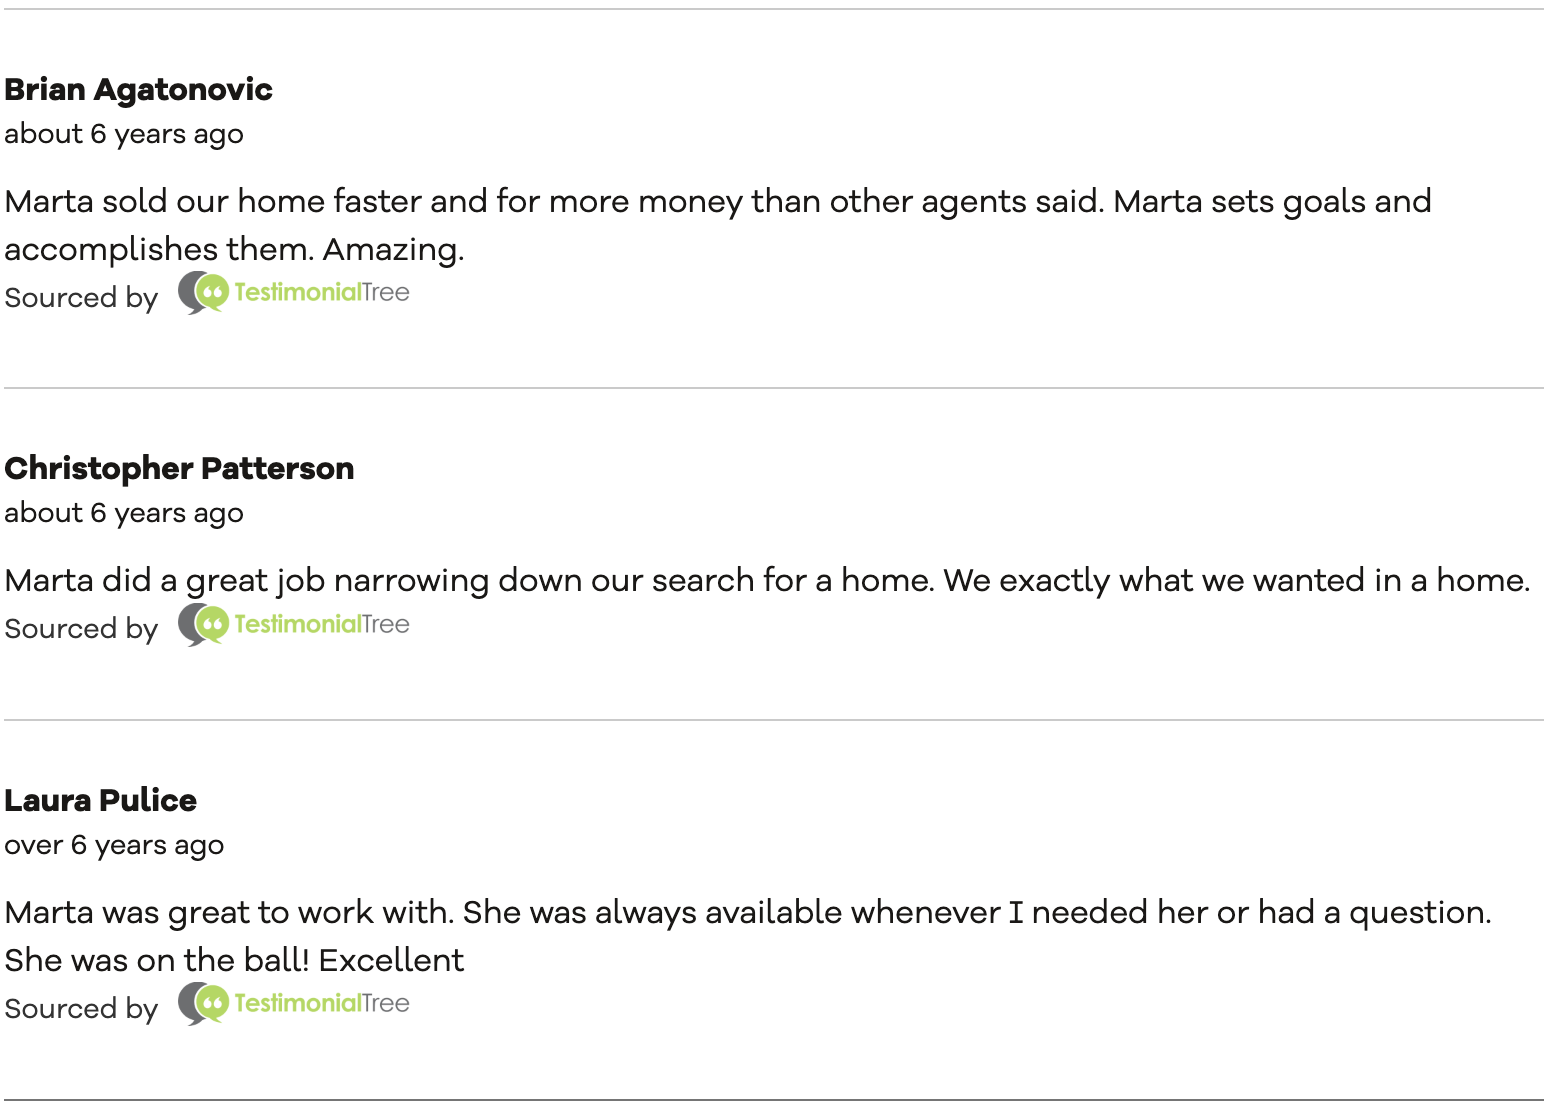Click Laura's review text about Marta being on the ball
This screenshot has width=1552, height=1118.
pos(748,936)
